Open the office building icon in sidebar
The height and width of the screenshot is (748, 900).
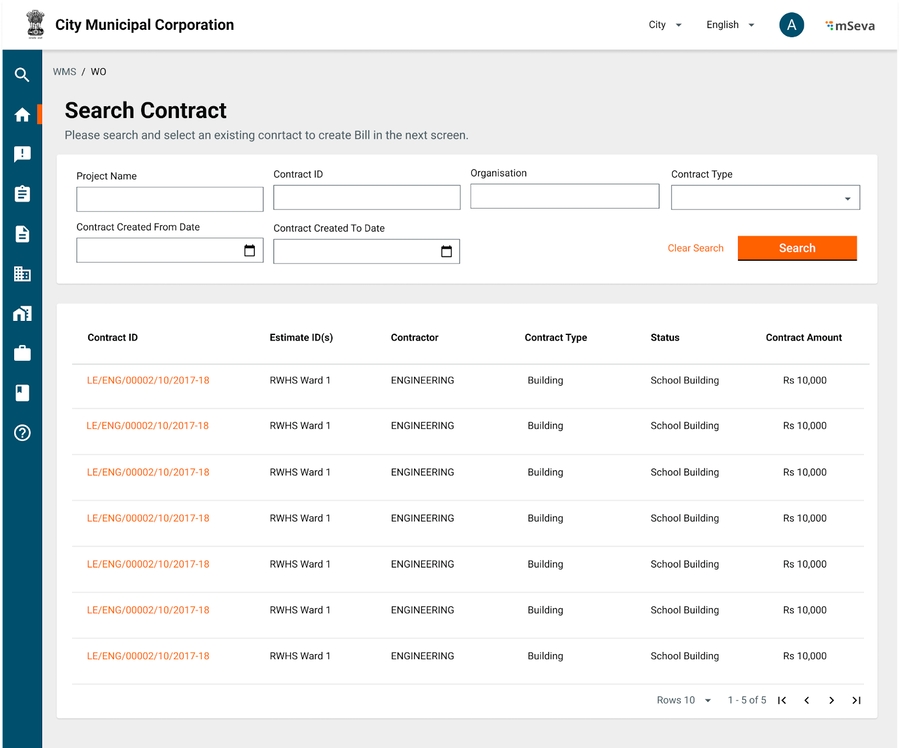[x=22, y=274]
